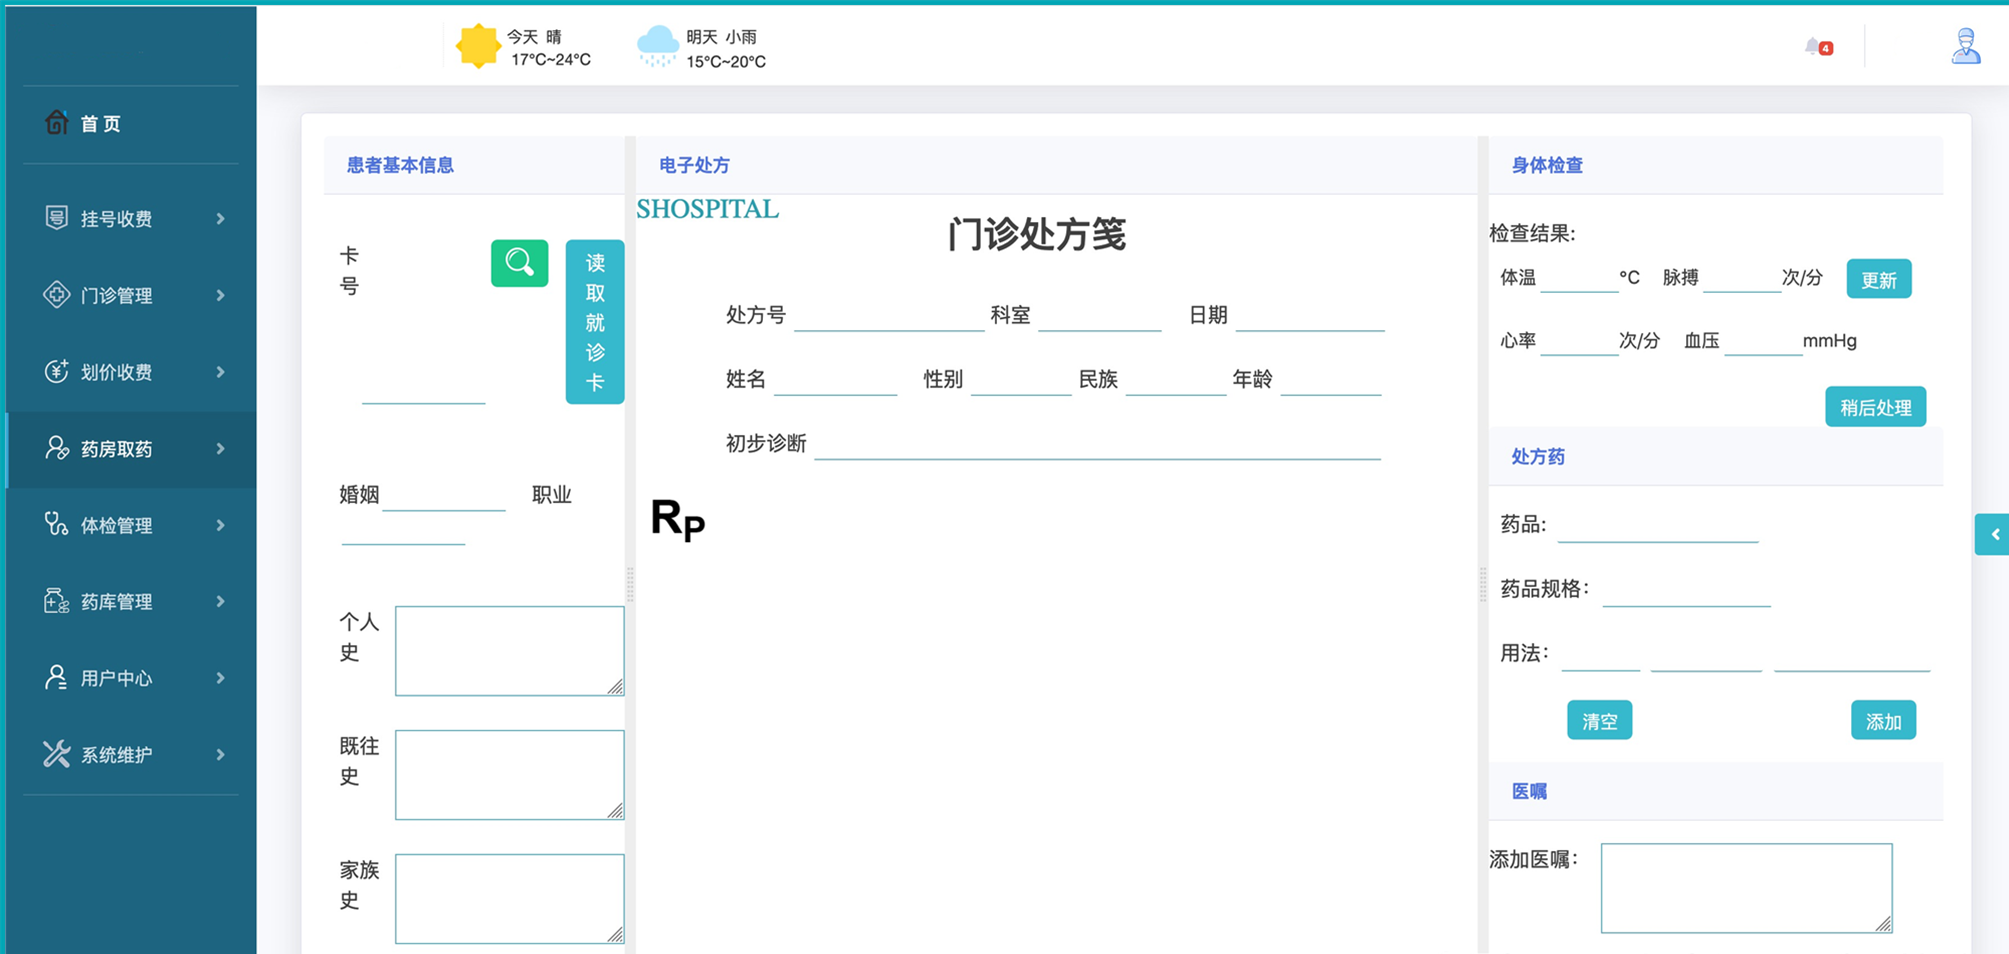Viewport: 2009px width, 954px height.
Task: Open the collapsed right-edge side panel arrow
Action: (1993, 534)
